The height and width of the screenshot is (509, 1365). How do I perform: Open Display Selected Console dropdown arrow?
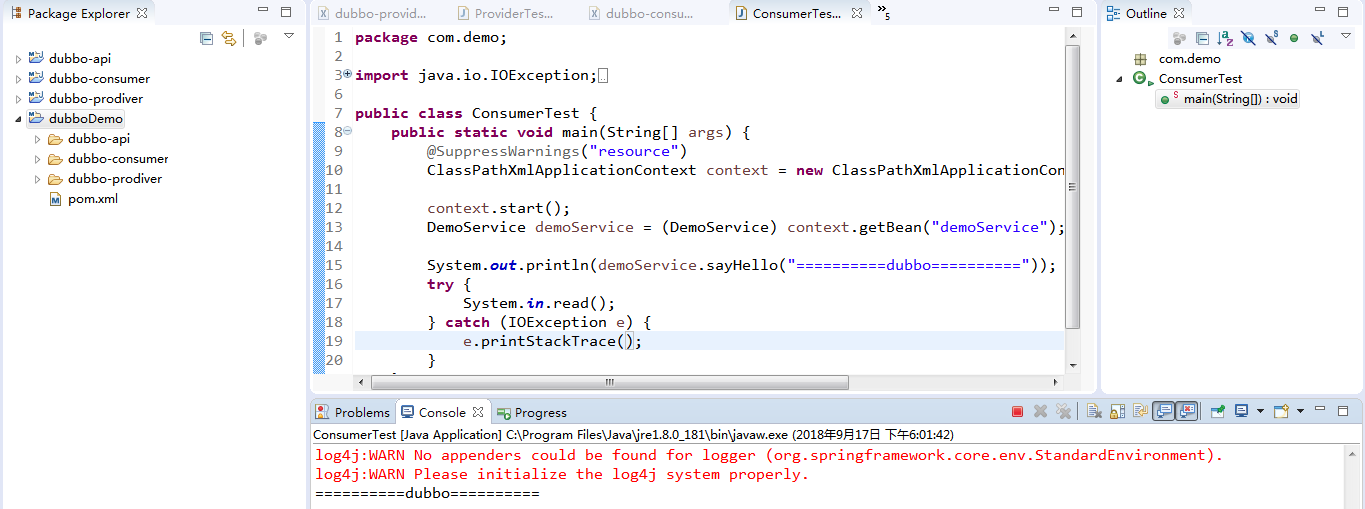[x=1260, y=411]
